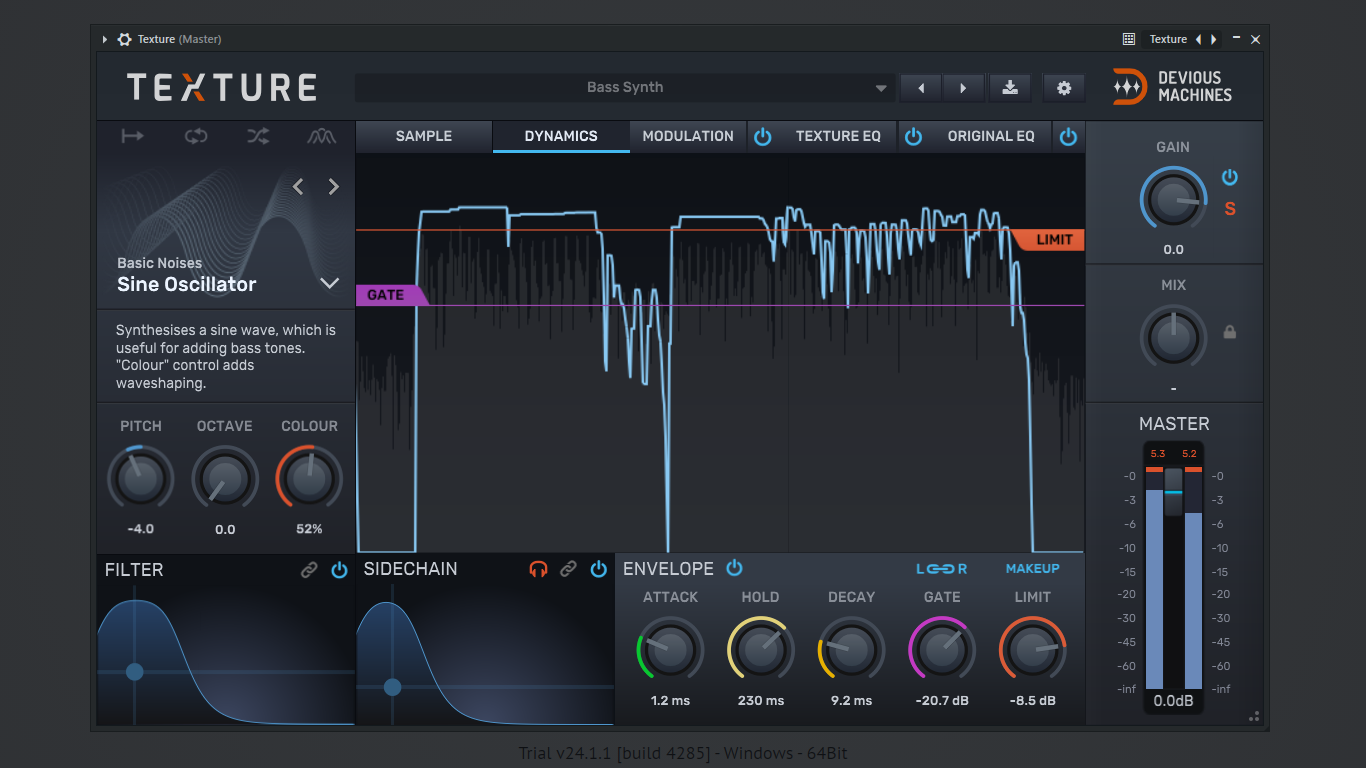Save preset with the download icon

coord(1010,88)
